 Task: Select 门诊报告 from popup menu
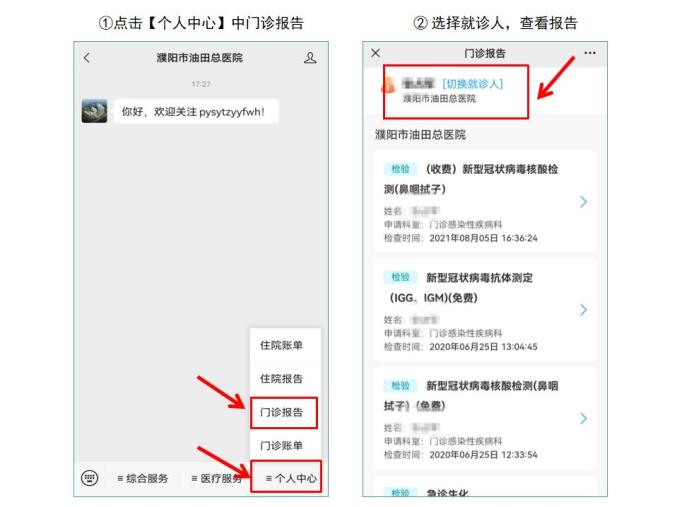coord(282,412)
